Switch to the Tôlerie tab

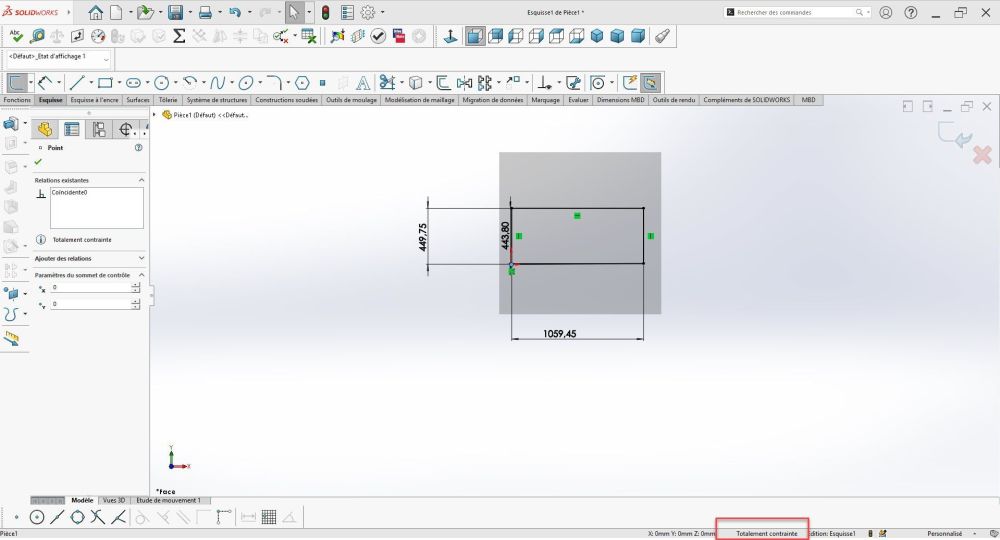point(168,100)
